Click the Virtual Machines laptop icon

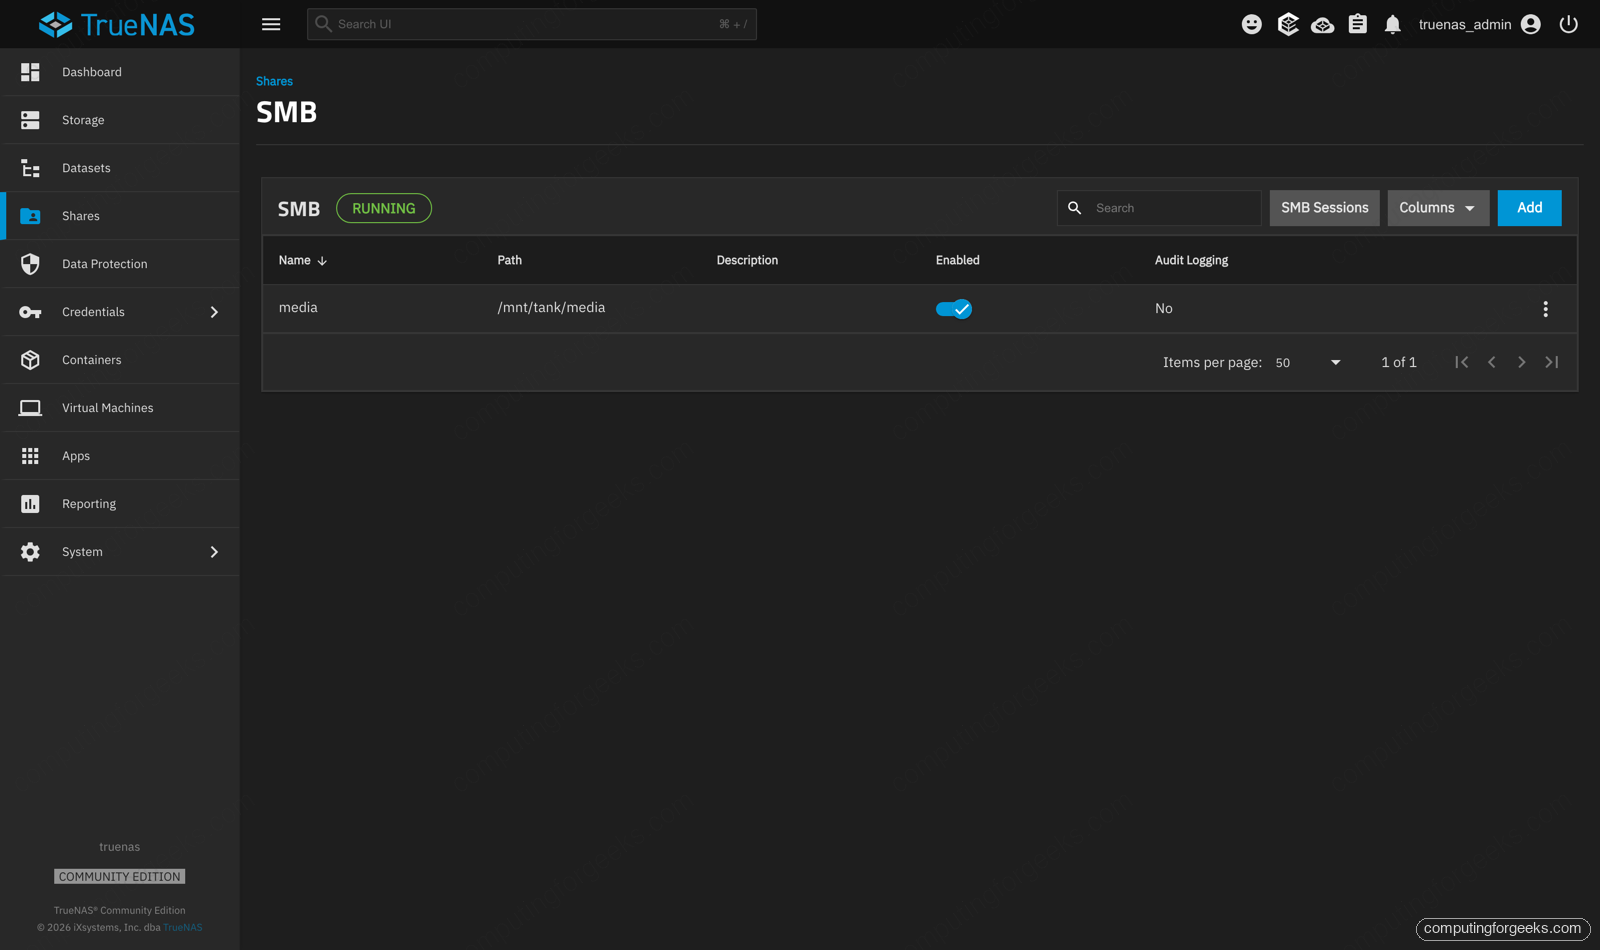[30, 408]
